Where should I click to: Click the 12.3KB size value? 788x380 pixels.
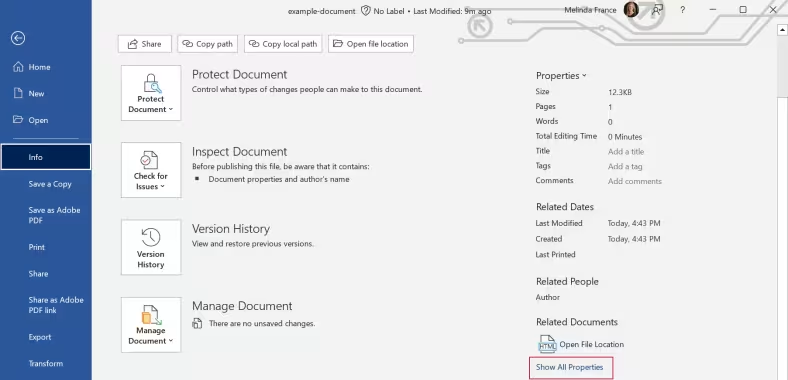620,92
